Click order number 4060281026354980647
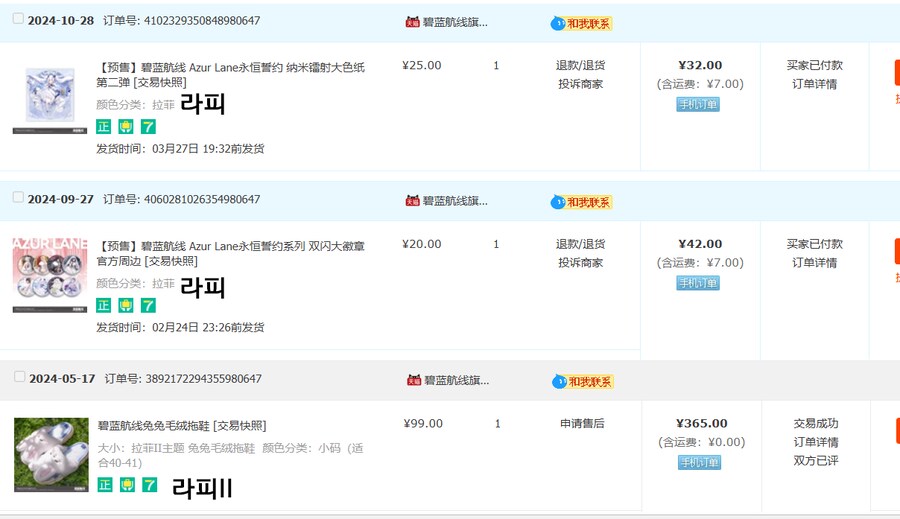The height and width of the screenshot is (519, 900). 201,199
